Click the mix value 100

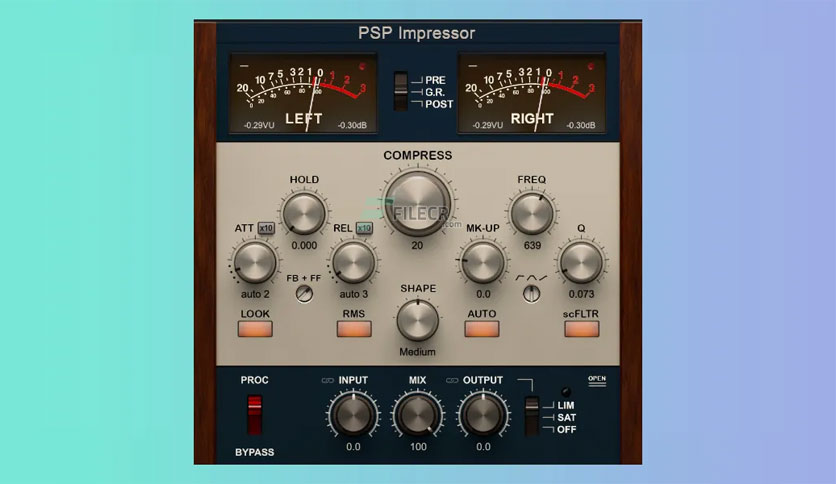point(418,447)
